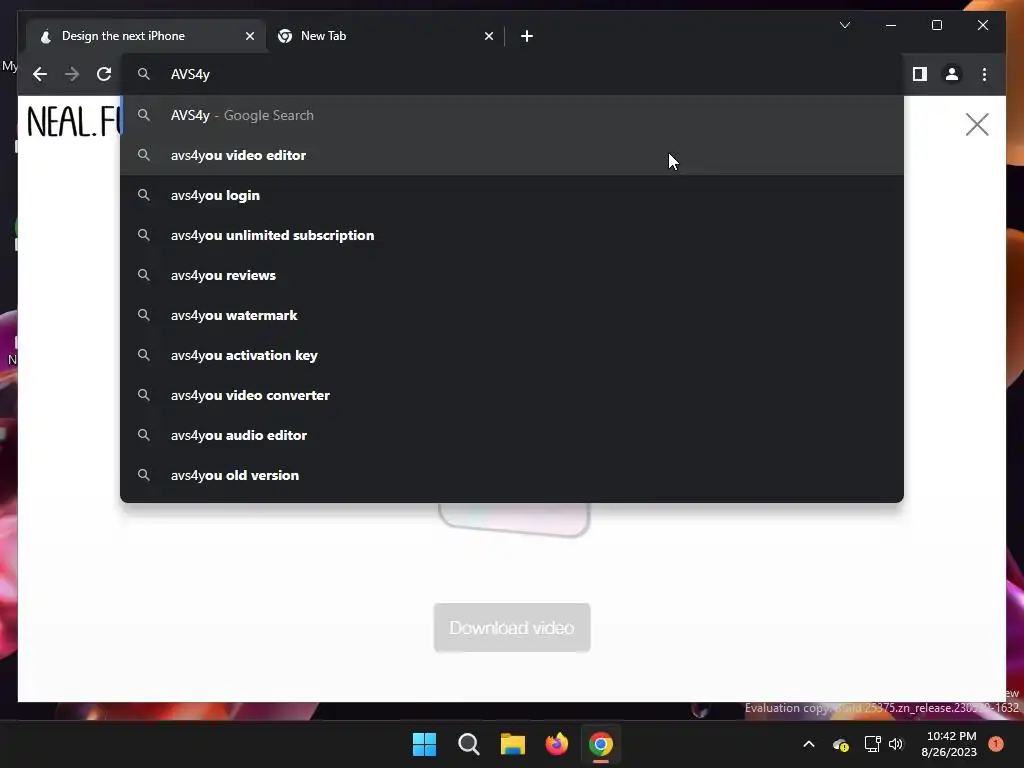Open network settings tray icon

872,744
